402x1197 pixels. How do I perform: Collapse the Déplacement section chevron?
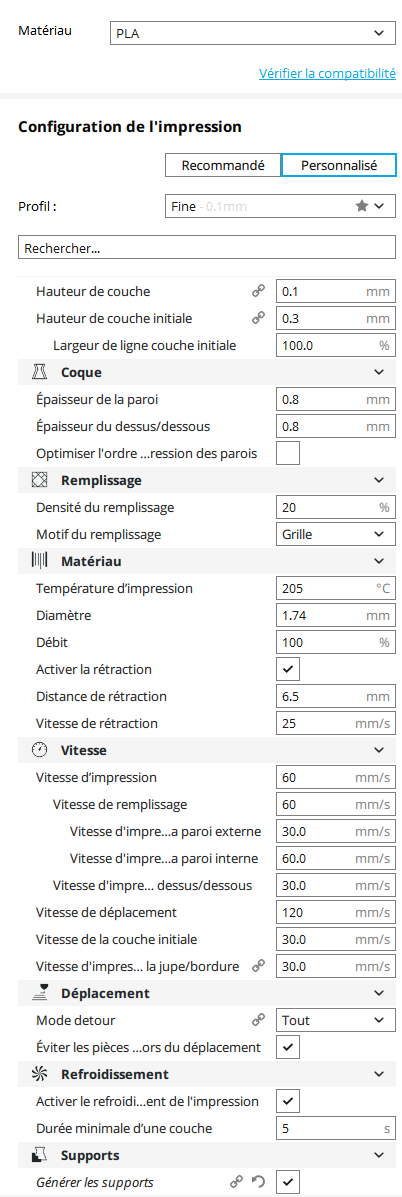point(379,993)
